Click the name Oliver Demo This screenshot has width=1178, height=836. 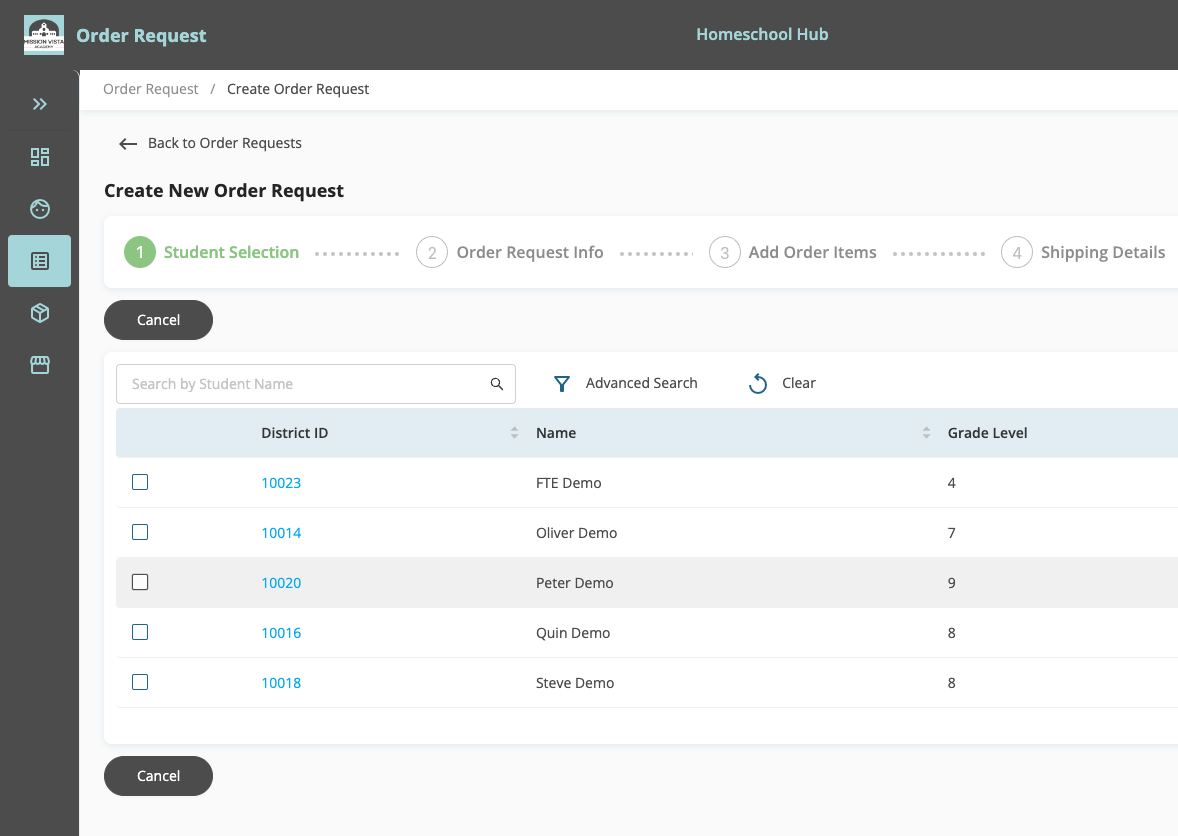[x=576, y=533]
